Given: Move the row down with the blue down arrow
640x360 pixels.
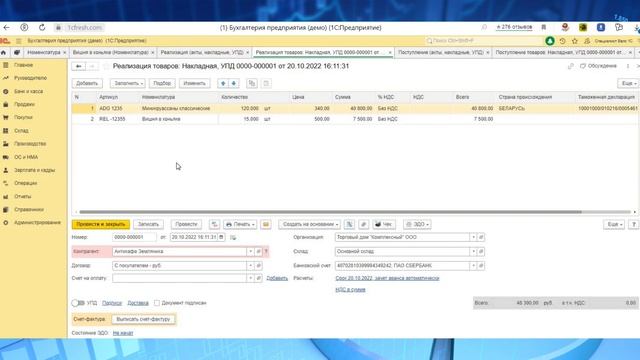Looking at the screenshot, I should pyautogui.click(x=233, y=83).
